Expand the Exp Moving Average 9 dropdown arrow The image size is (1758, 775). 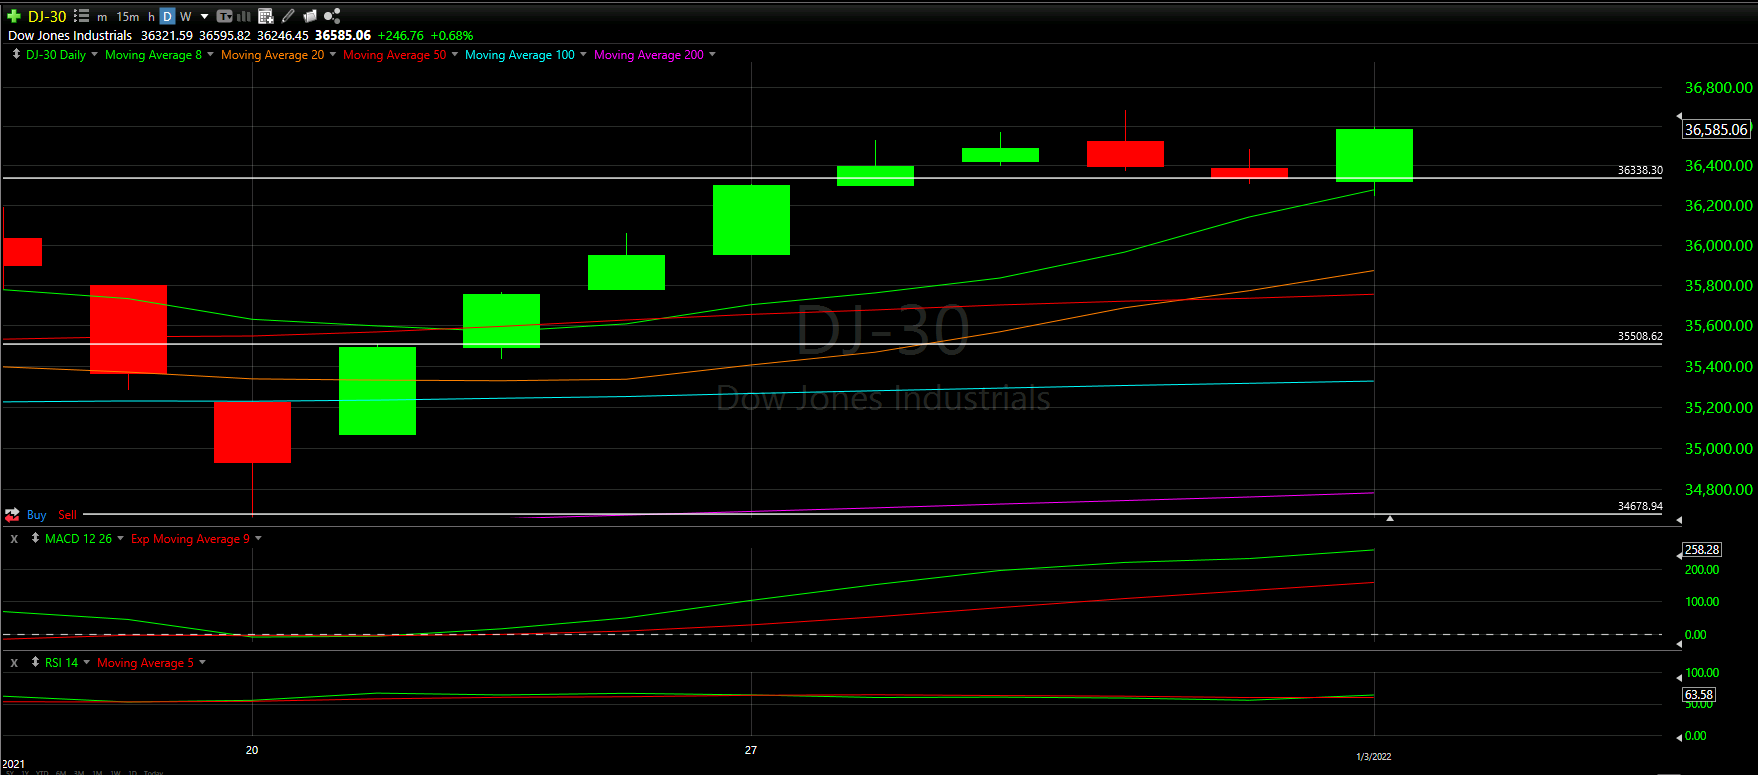(x=258, y=538)
